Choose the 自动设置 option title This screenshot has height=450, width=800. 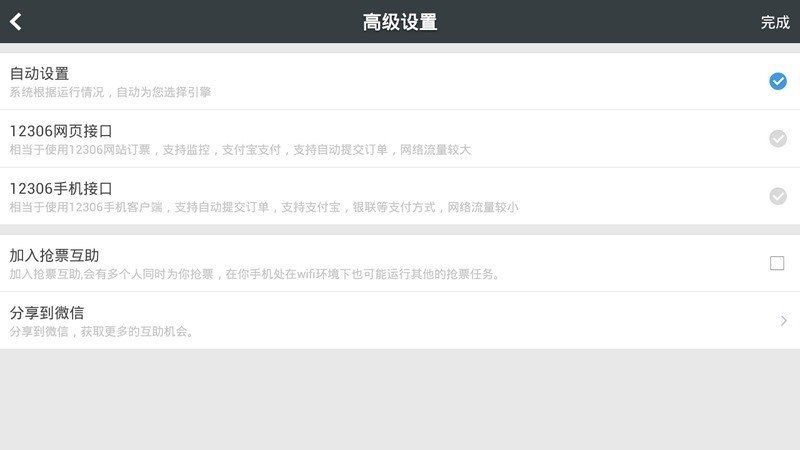[39, 74]
